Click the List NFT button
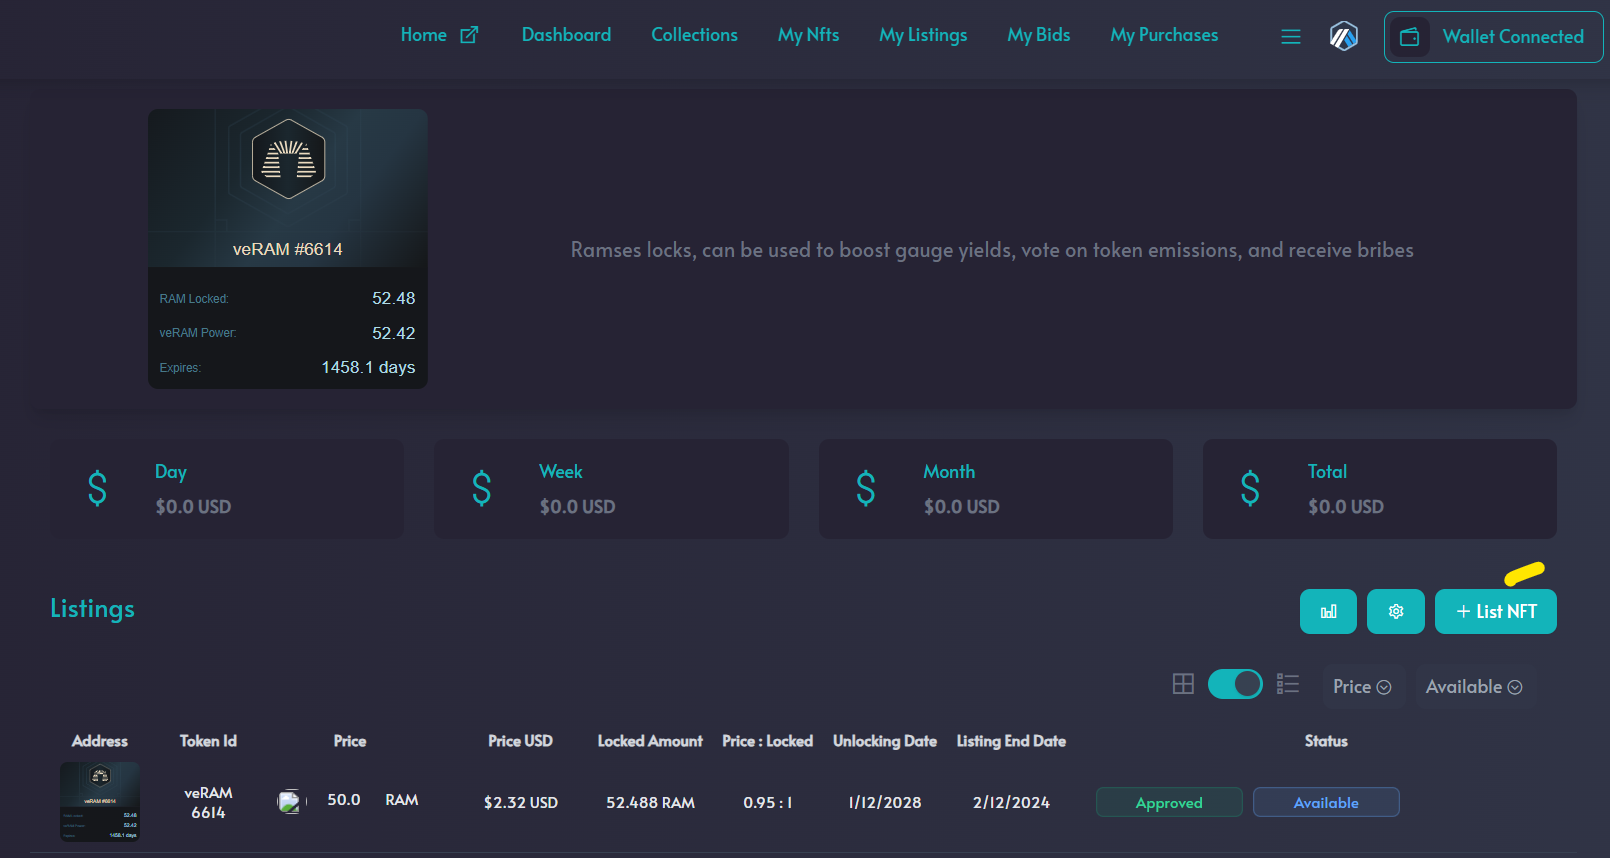This screenshot has width=1610, height=858. [x=1495, y=611]
